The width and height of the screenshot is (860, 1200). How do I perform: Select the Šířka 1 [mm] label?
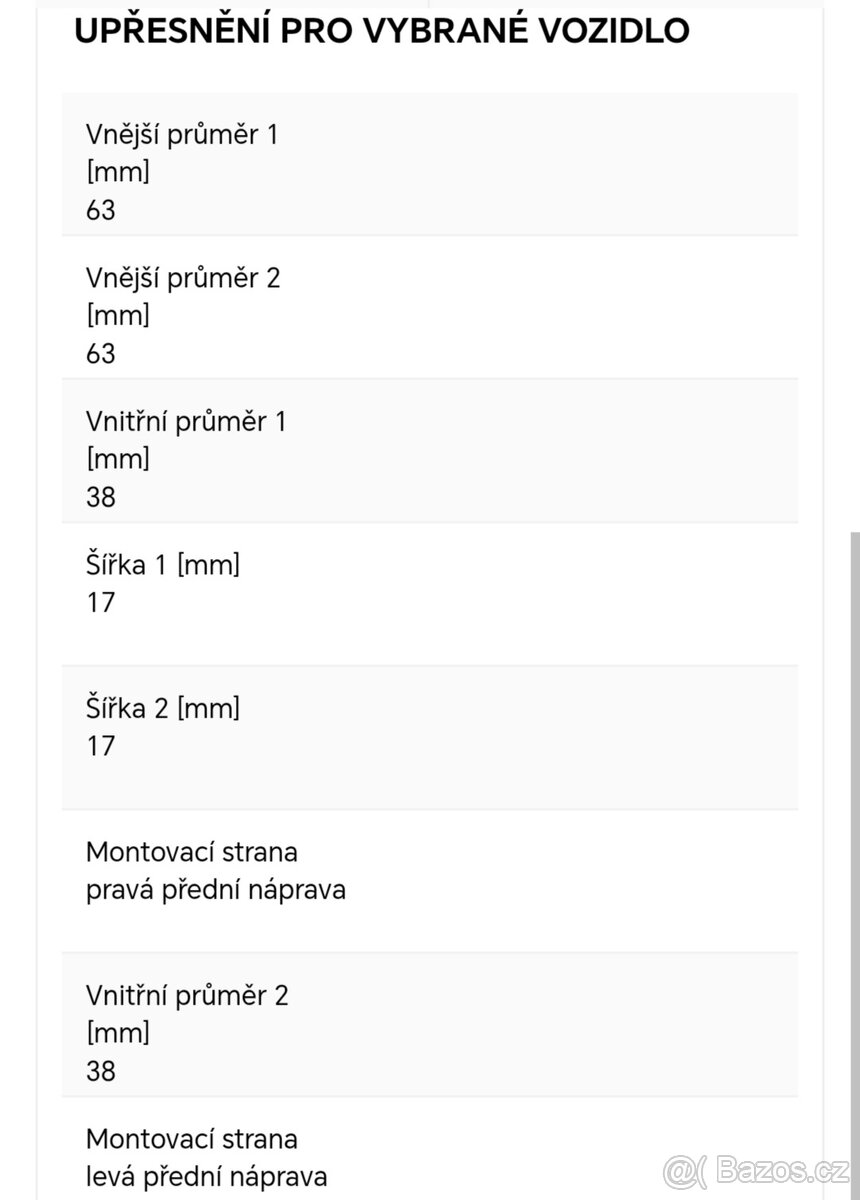tap(163, 565)
